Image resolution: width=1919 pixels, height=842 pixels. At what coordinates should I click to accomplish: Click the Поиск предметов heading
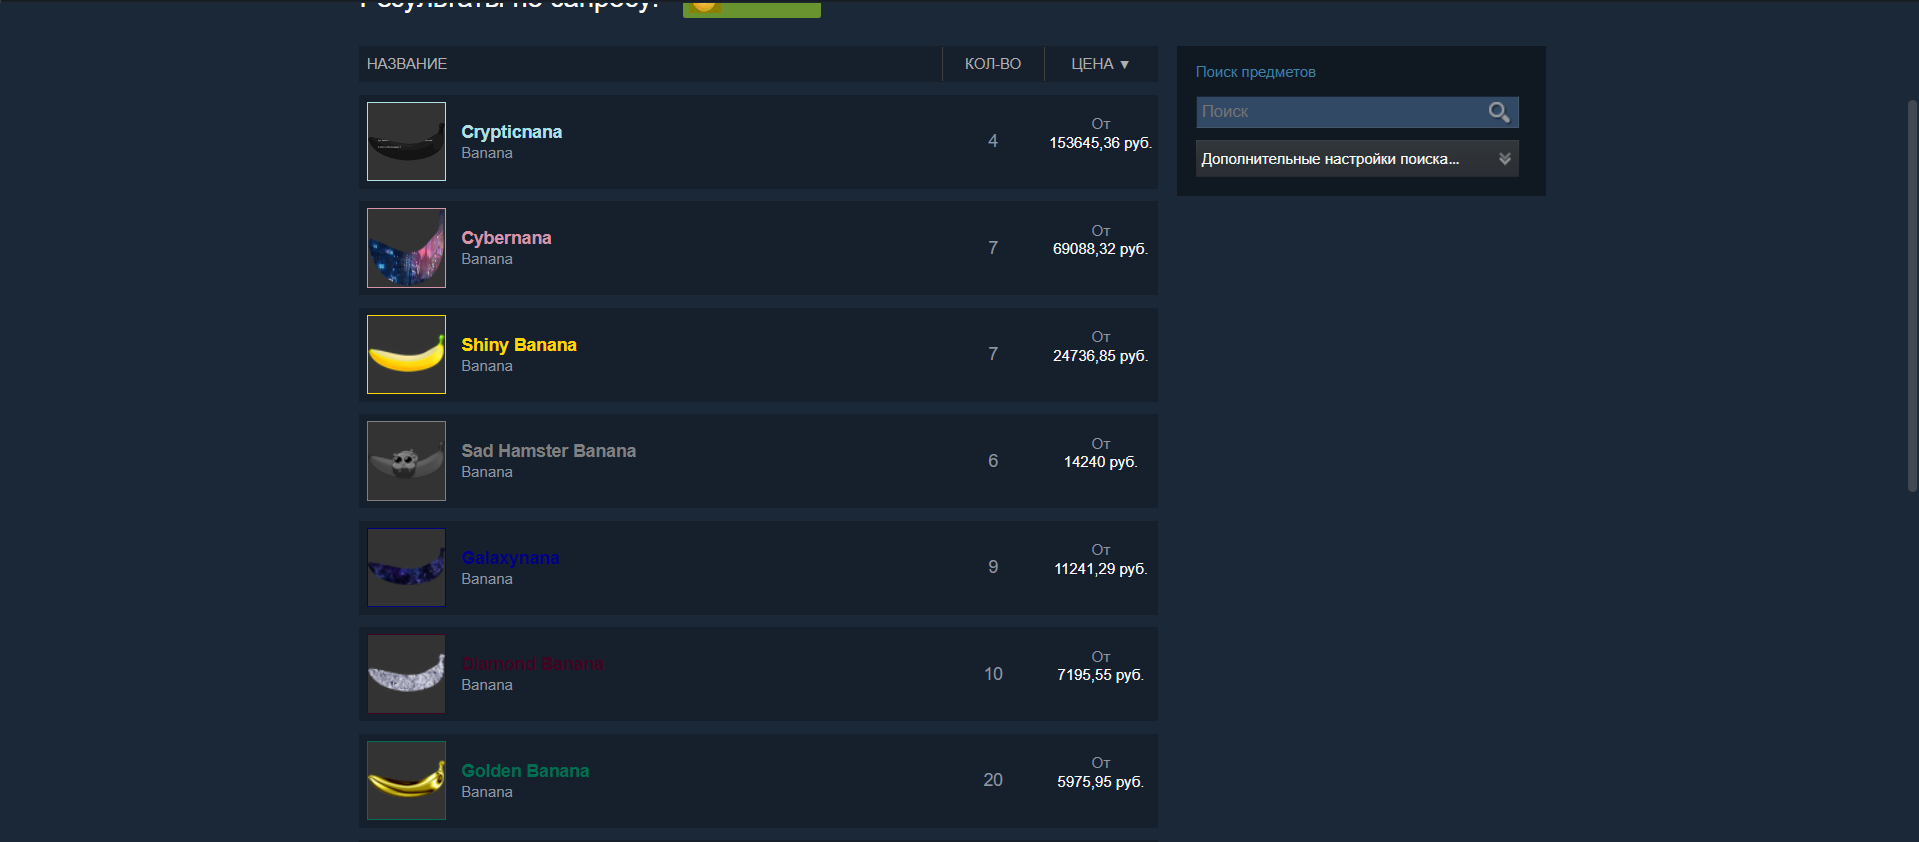pos(1255,72)
